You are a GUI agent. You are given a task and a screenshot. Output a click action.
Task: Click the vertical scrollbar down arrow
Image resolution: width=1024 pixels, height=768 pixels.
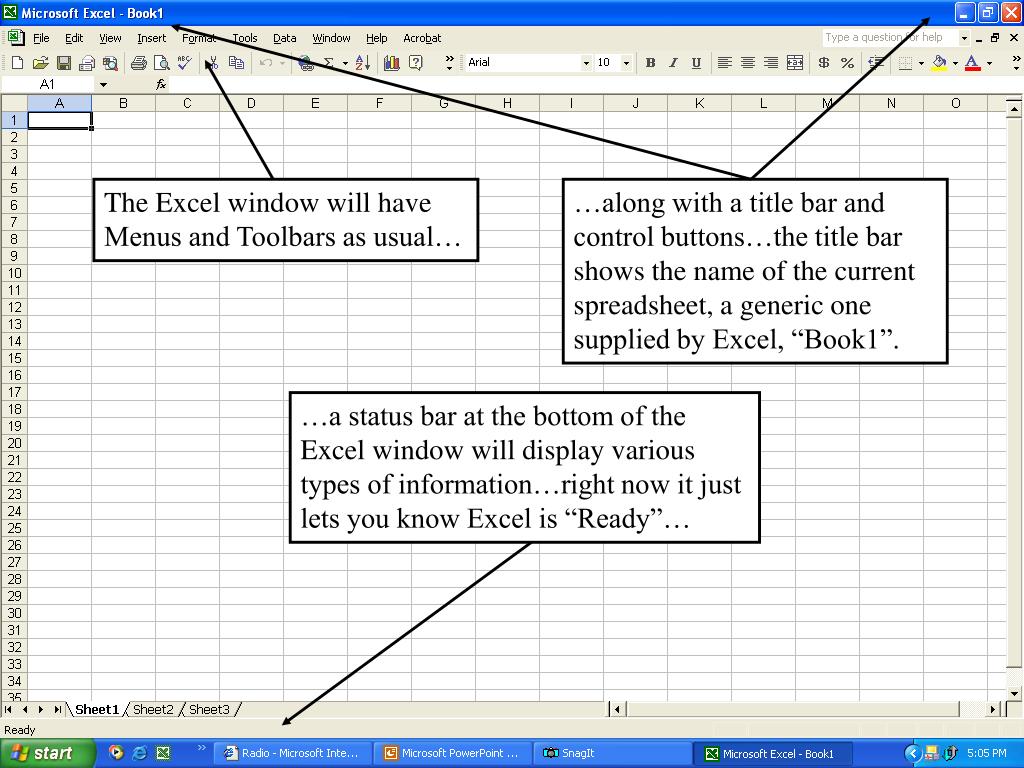tap(1014, 694)
